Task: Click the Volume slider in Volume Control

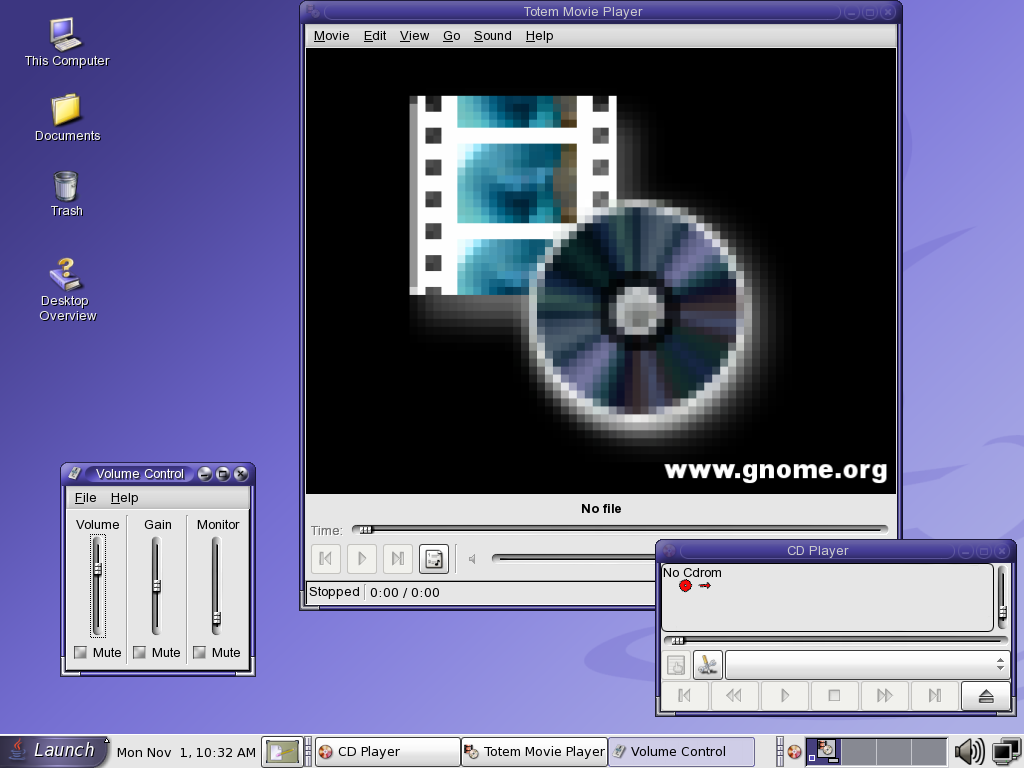Action: [97, 586]
